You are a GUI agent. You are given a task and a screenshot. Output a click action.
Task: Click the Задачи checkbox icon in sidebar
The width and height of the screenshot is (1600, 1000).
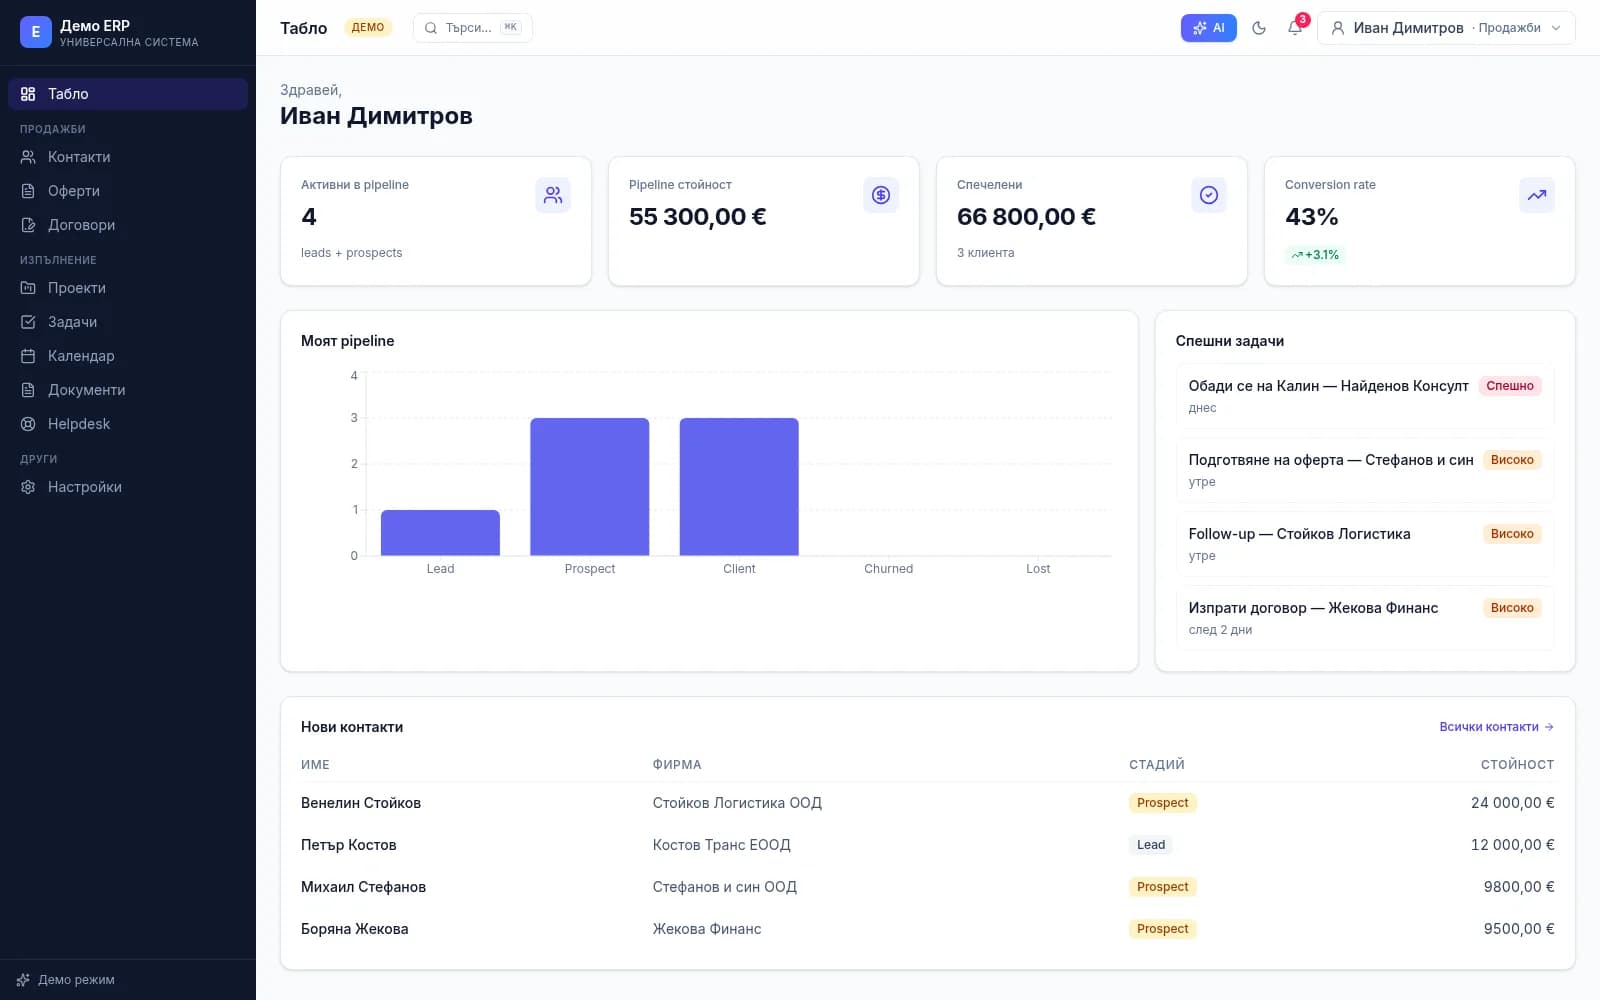[28, 322]
